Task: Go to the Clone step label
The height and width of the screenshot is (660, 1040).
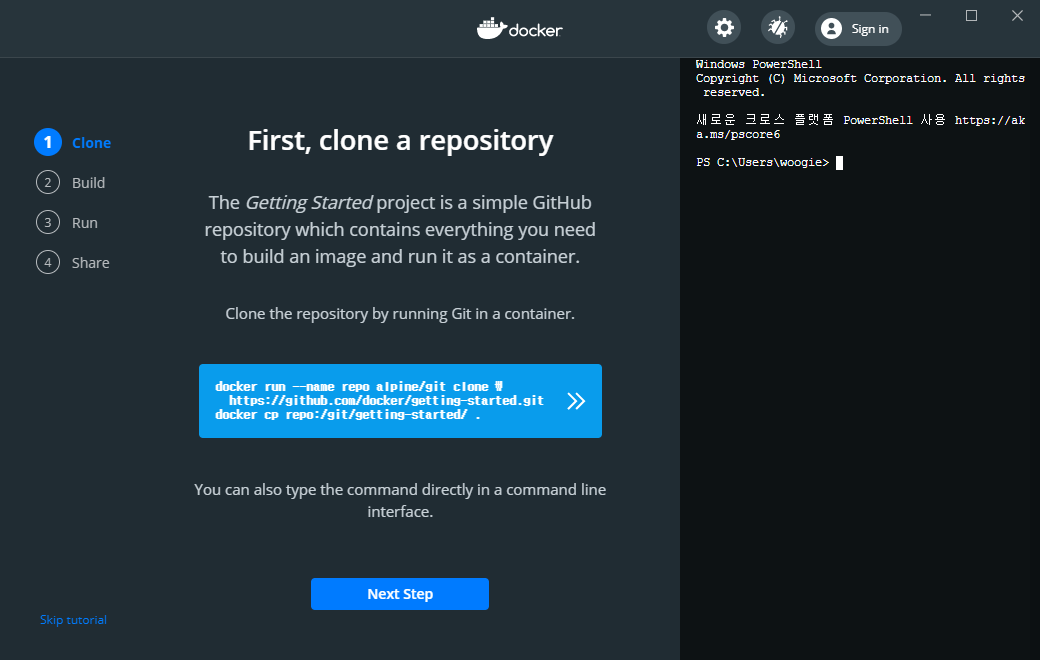Action: point(92,143)
